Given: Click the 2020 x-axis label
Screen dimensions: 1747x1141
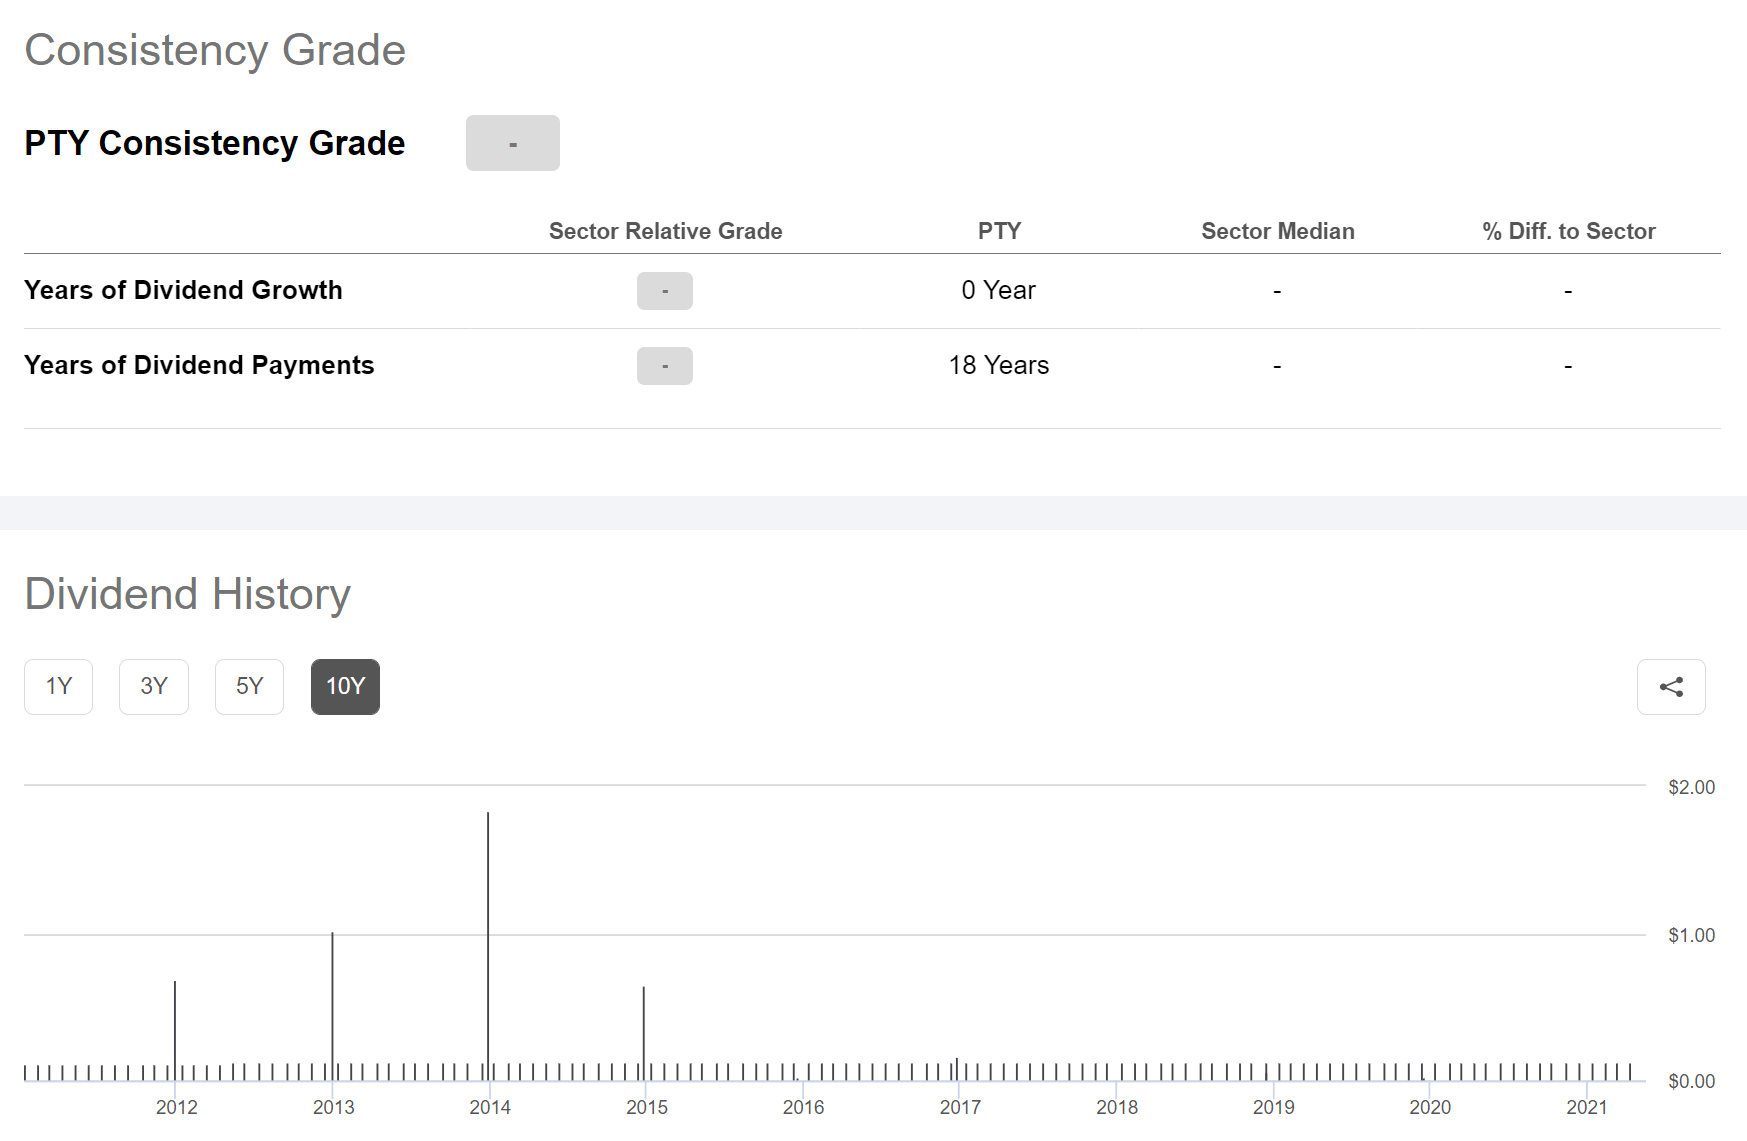Looking at the screenshot, I should pyautogui.click(x=1430, y=1107).
